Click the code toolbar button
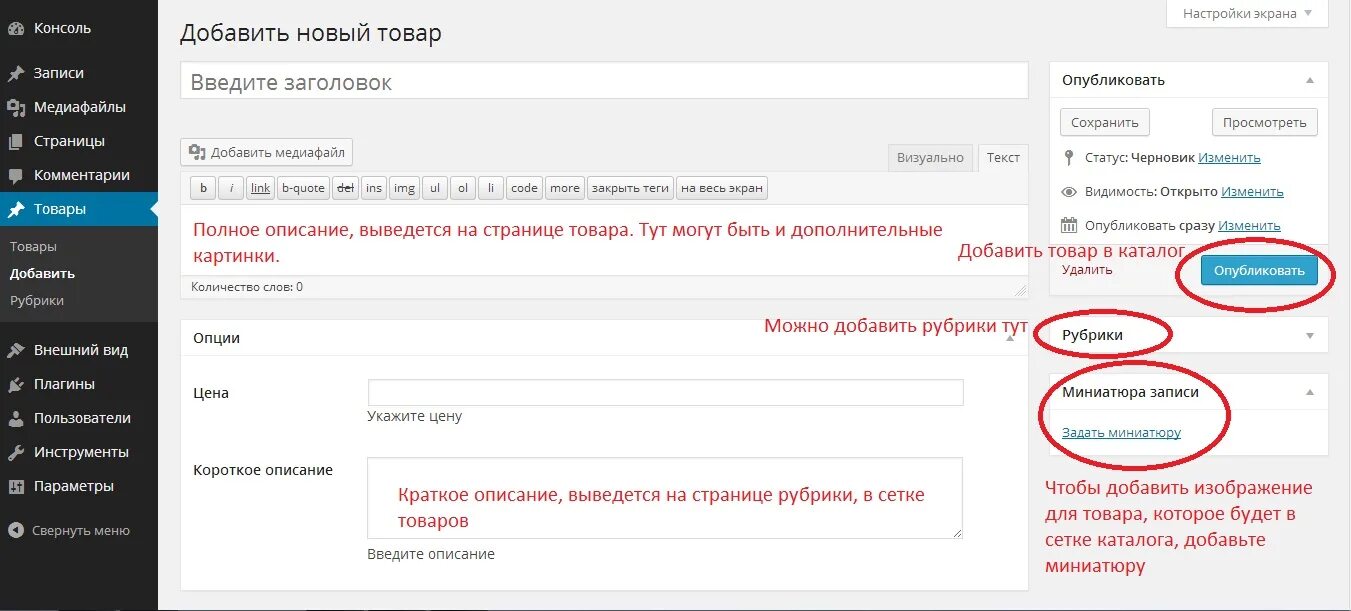The width and height of the screenshot is (1351, 611). click(x=524, y=188)
